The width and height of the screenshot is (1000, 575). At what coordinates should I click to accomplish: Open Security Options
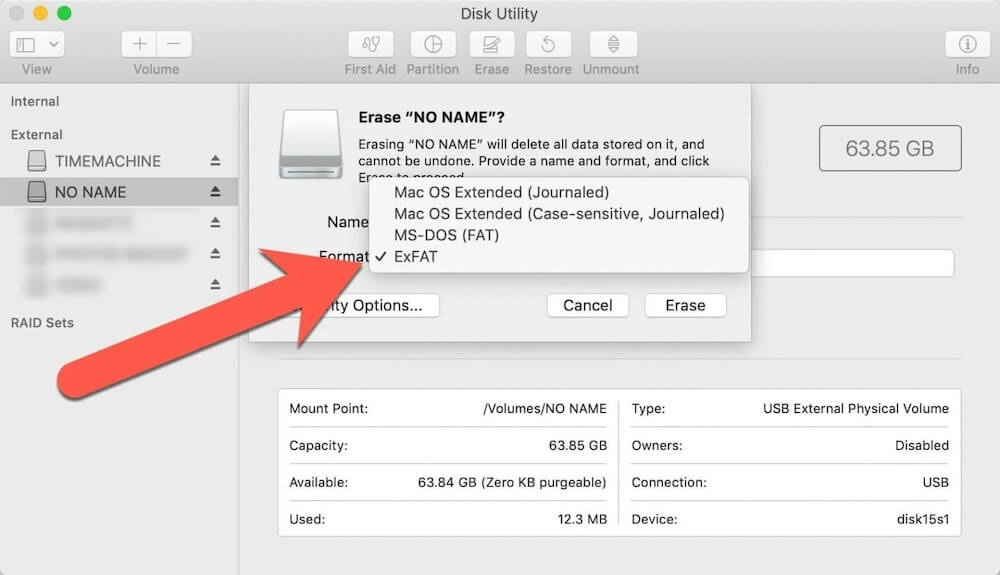pos(376,305)
